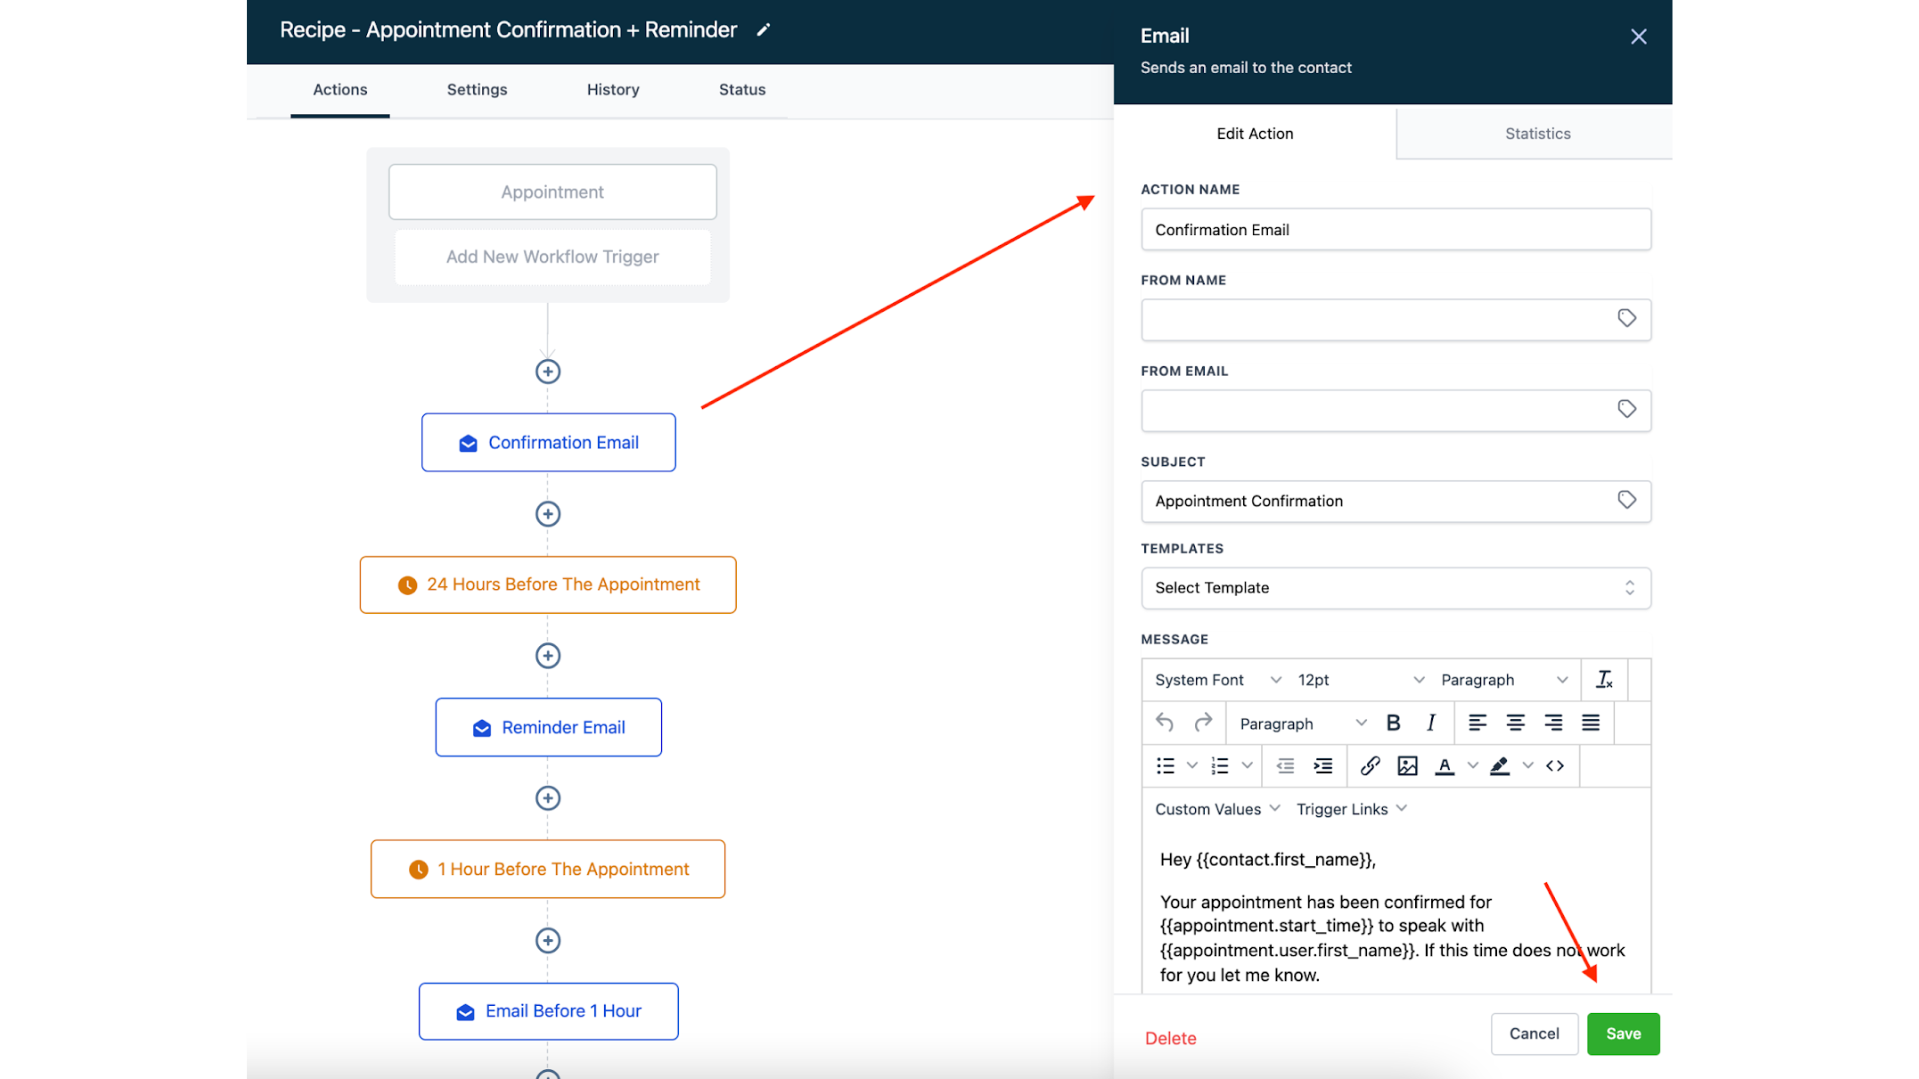Screen dimensions: 1919x1079
Task: Click the Bold formatting icon
Action: click(x=1393, y=723)
